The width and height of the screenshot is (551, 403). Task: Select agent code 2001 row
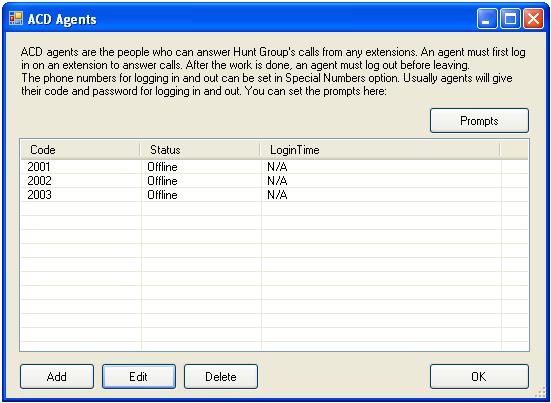274,167
